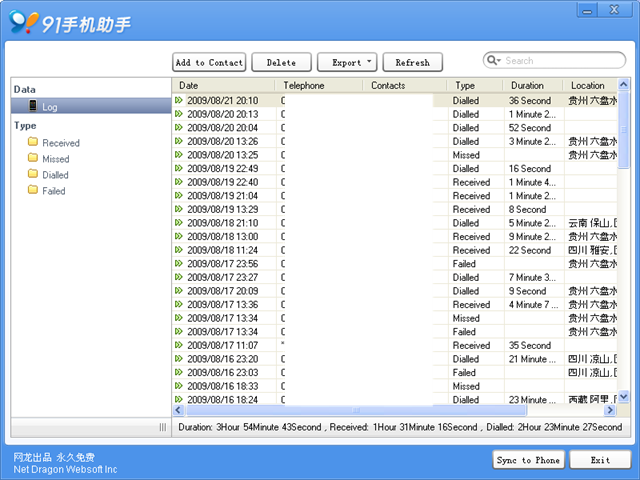Click the Refresh button
This screenshot has height=480, width=640.
click(413, 62)
